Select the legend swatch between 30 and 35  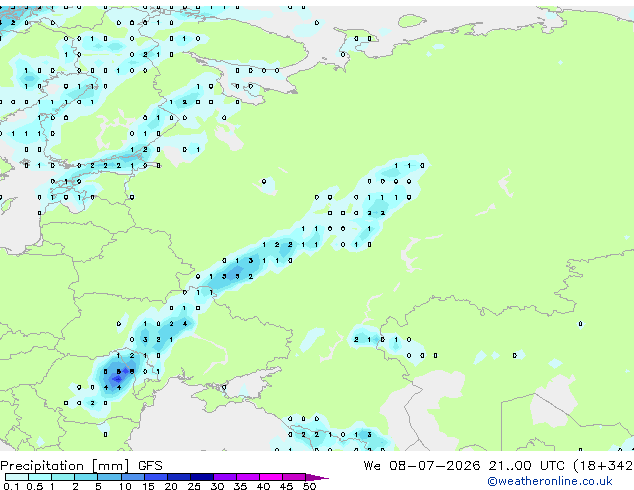[x=225, y=477]
